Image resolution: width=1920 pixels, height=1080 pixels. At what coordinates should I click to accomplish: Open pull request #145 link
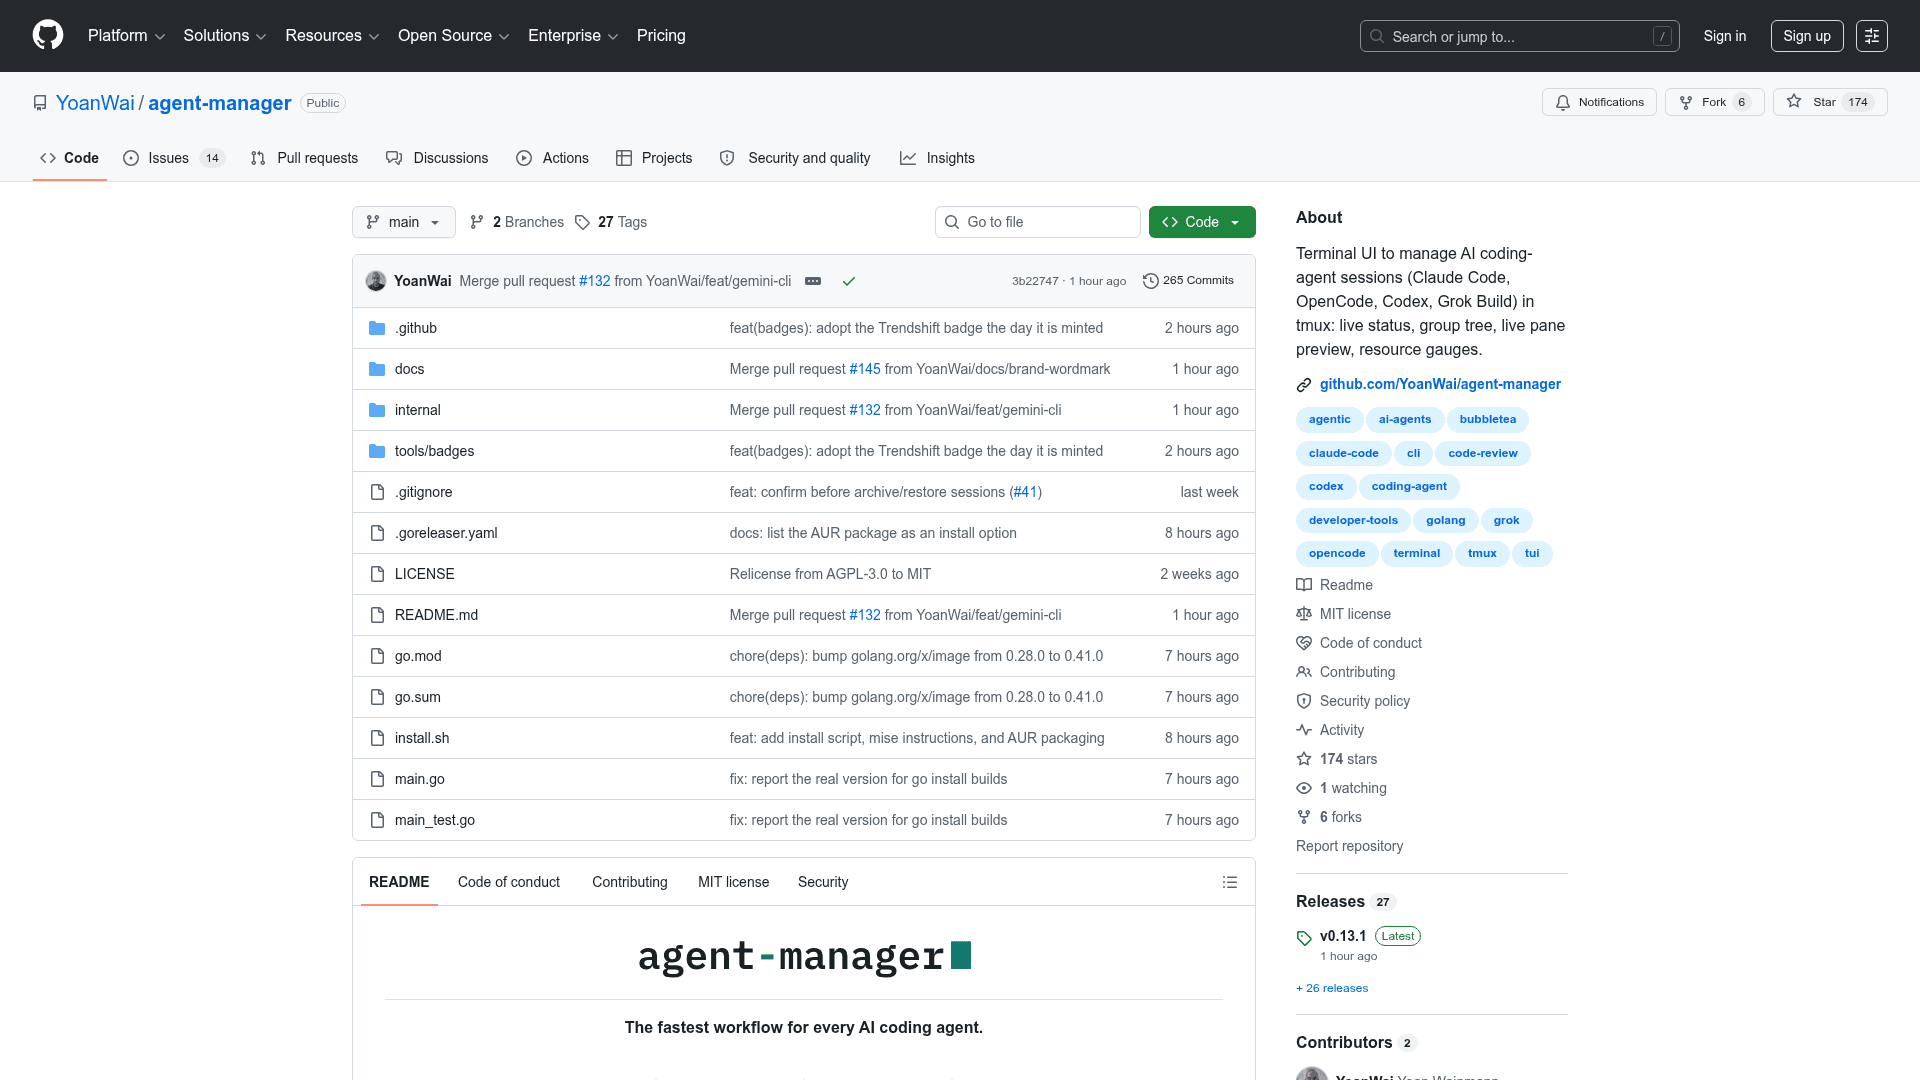coord(865,369)
